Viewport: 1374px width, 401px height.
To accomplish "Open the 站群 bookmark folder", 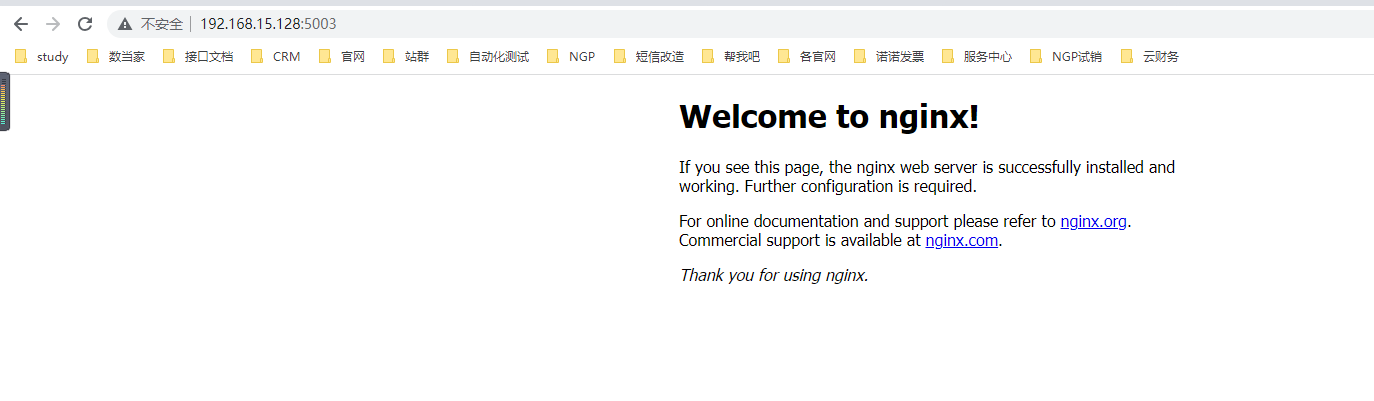I will [x=406, y=57].
